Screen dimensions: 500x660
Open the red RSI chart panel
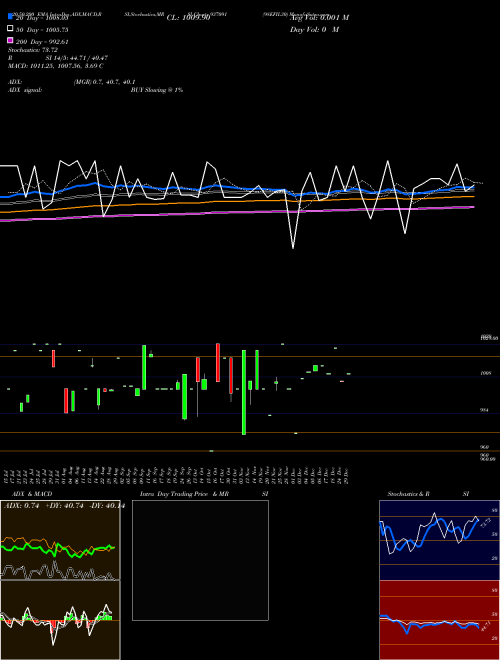439,620
